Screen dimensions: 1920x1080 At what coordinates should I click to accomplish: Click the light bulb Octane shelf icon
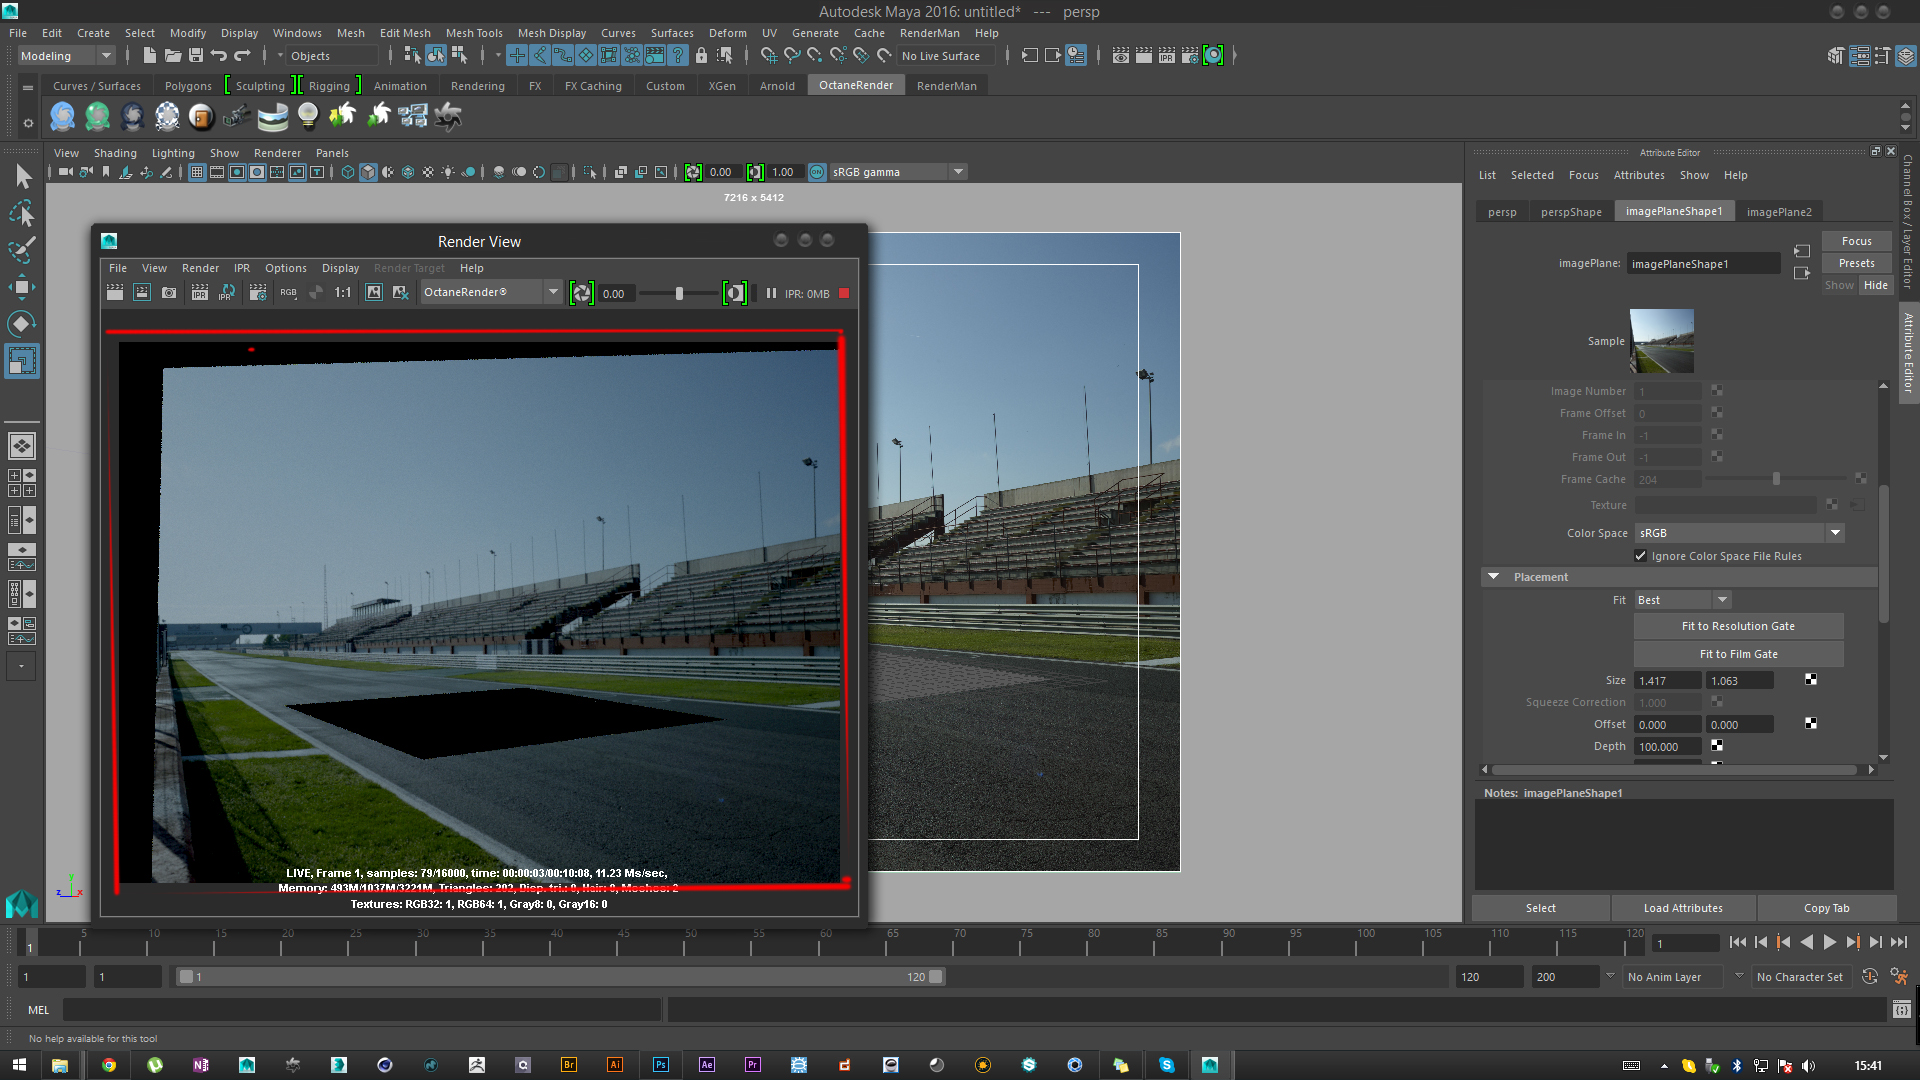(x=308, y=117)
